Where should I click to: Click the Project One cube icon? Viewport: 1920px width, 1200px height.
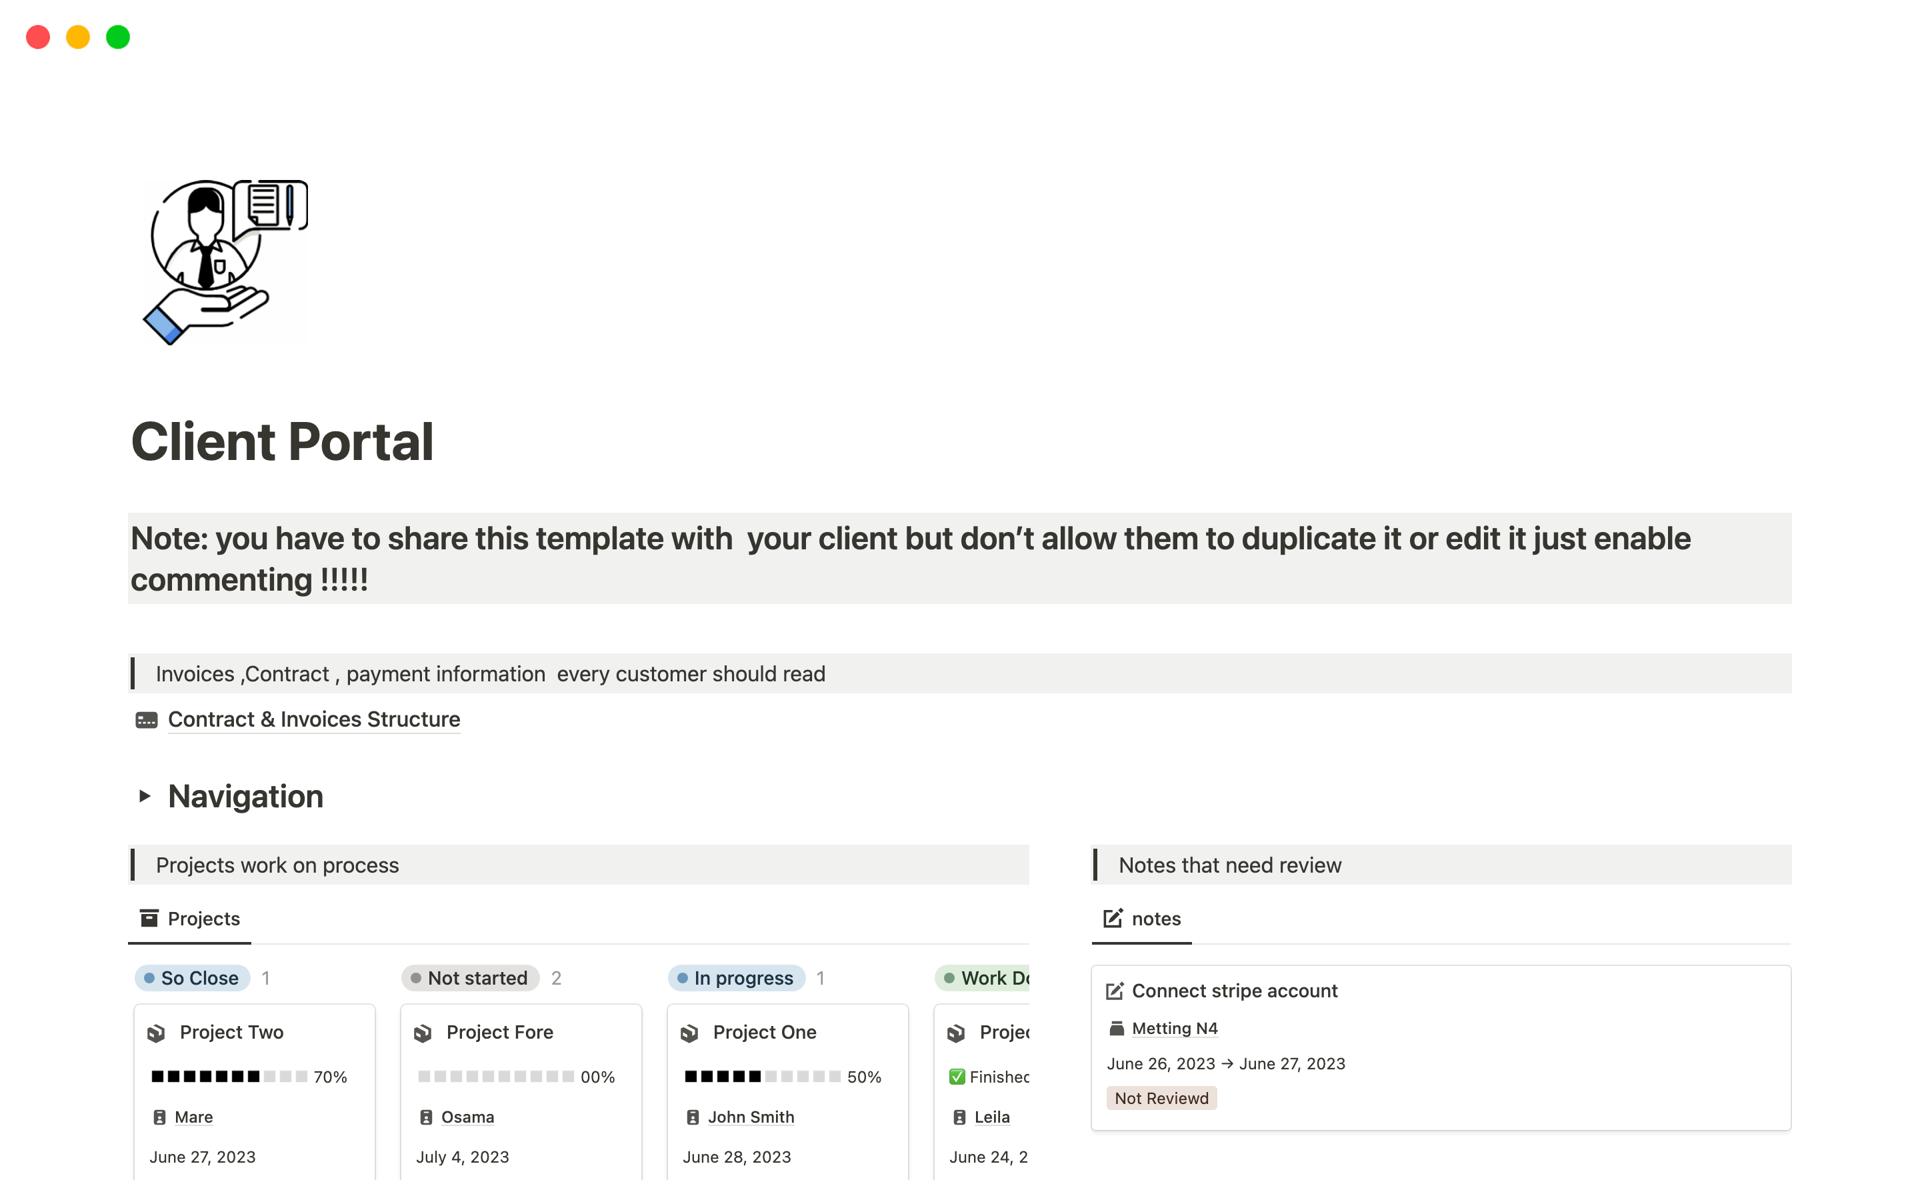pos(690,1033)
